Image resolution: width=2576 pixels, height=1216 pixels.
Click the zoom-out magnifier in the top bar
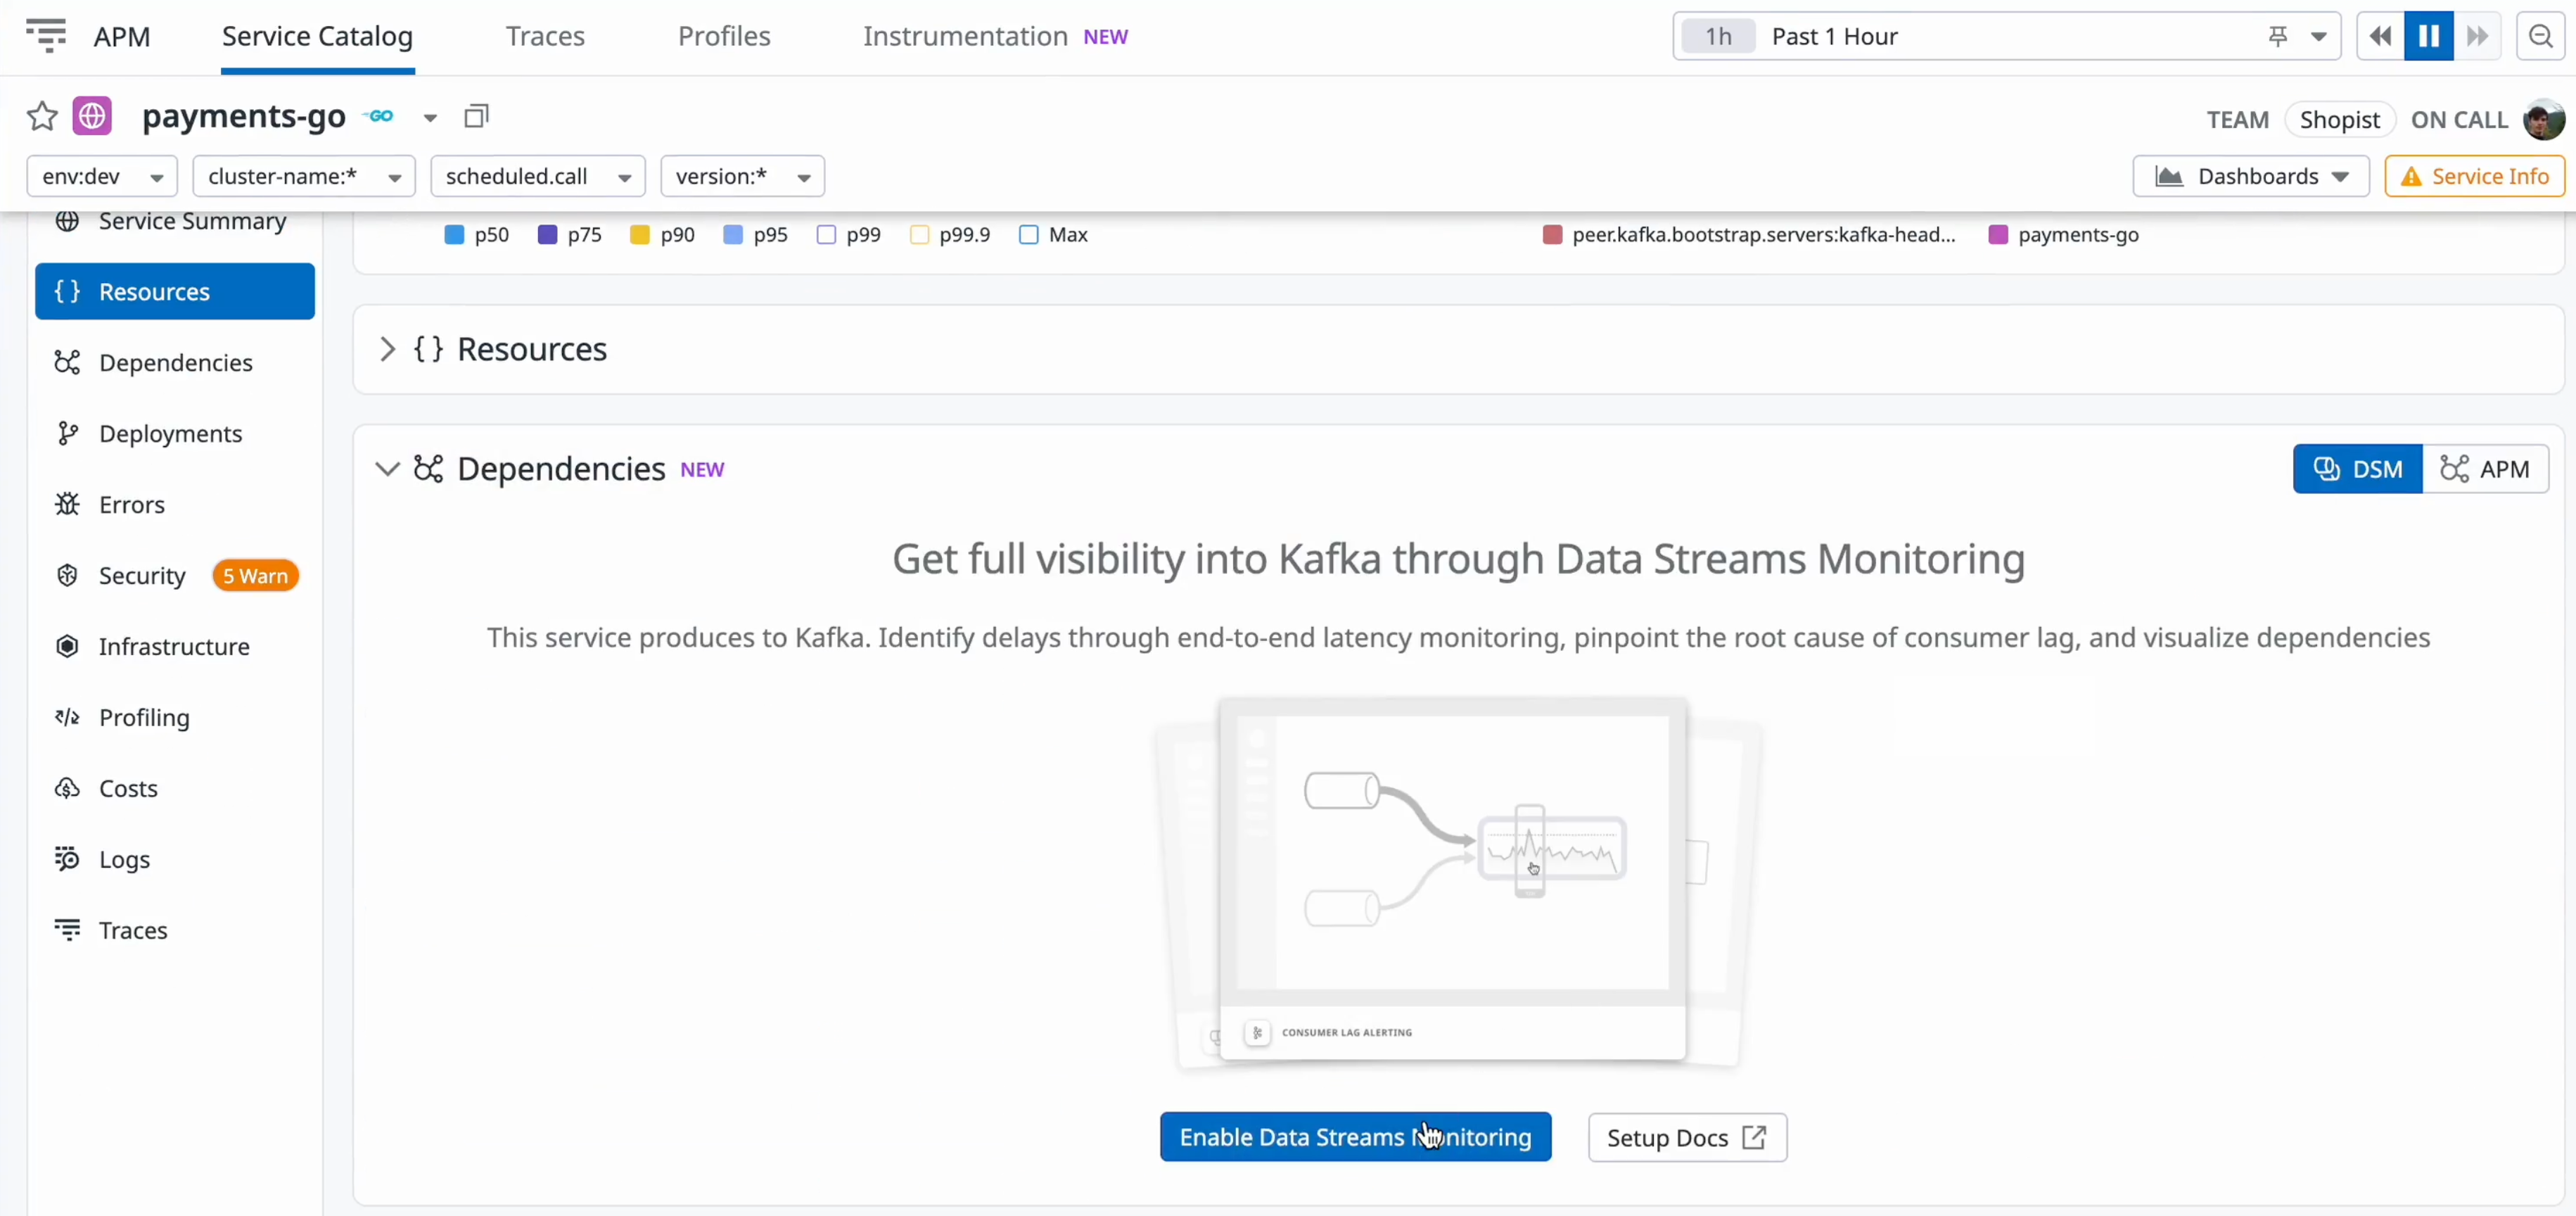click(x=2541, y=36)
